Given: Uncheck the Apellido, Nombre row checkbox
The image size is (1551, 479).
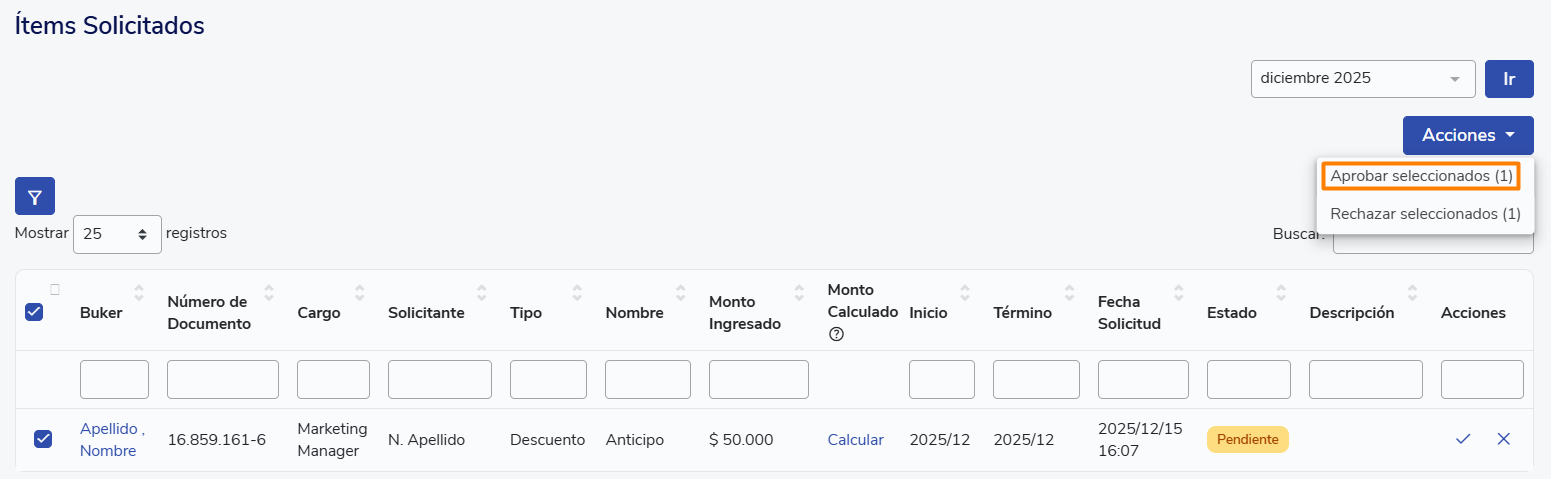Looking at the screenshot, I should (43, 439).
